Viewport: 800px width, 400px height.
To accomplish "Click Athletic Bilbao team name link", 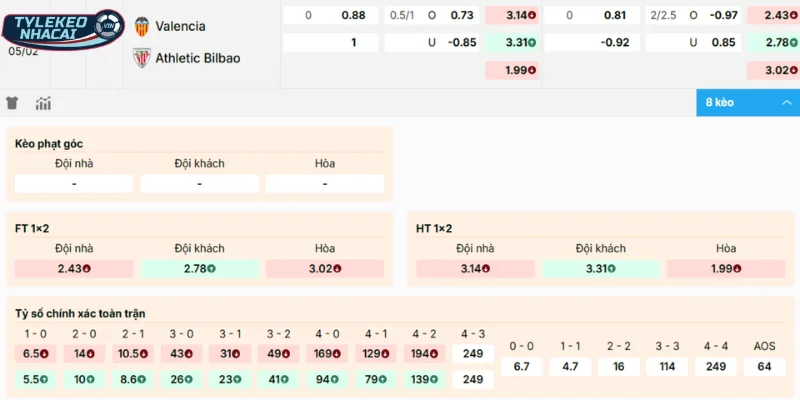I will click(198, 58).
